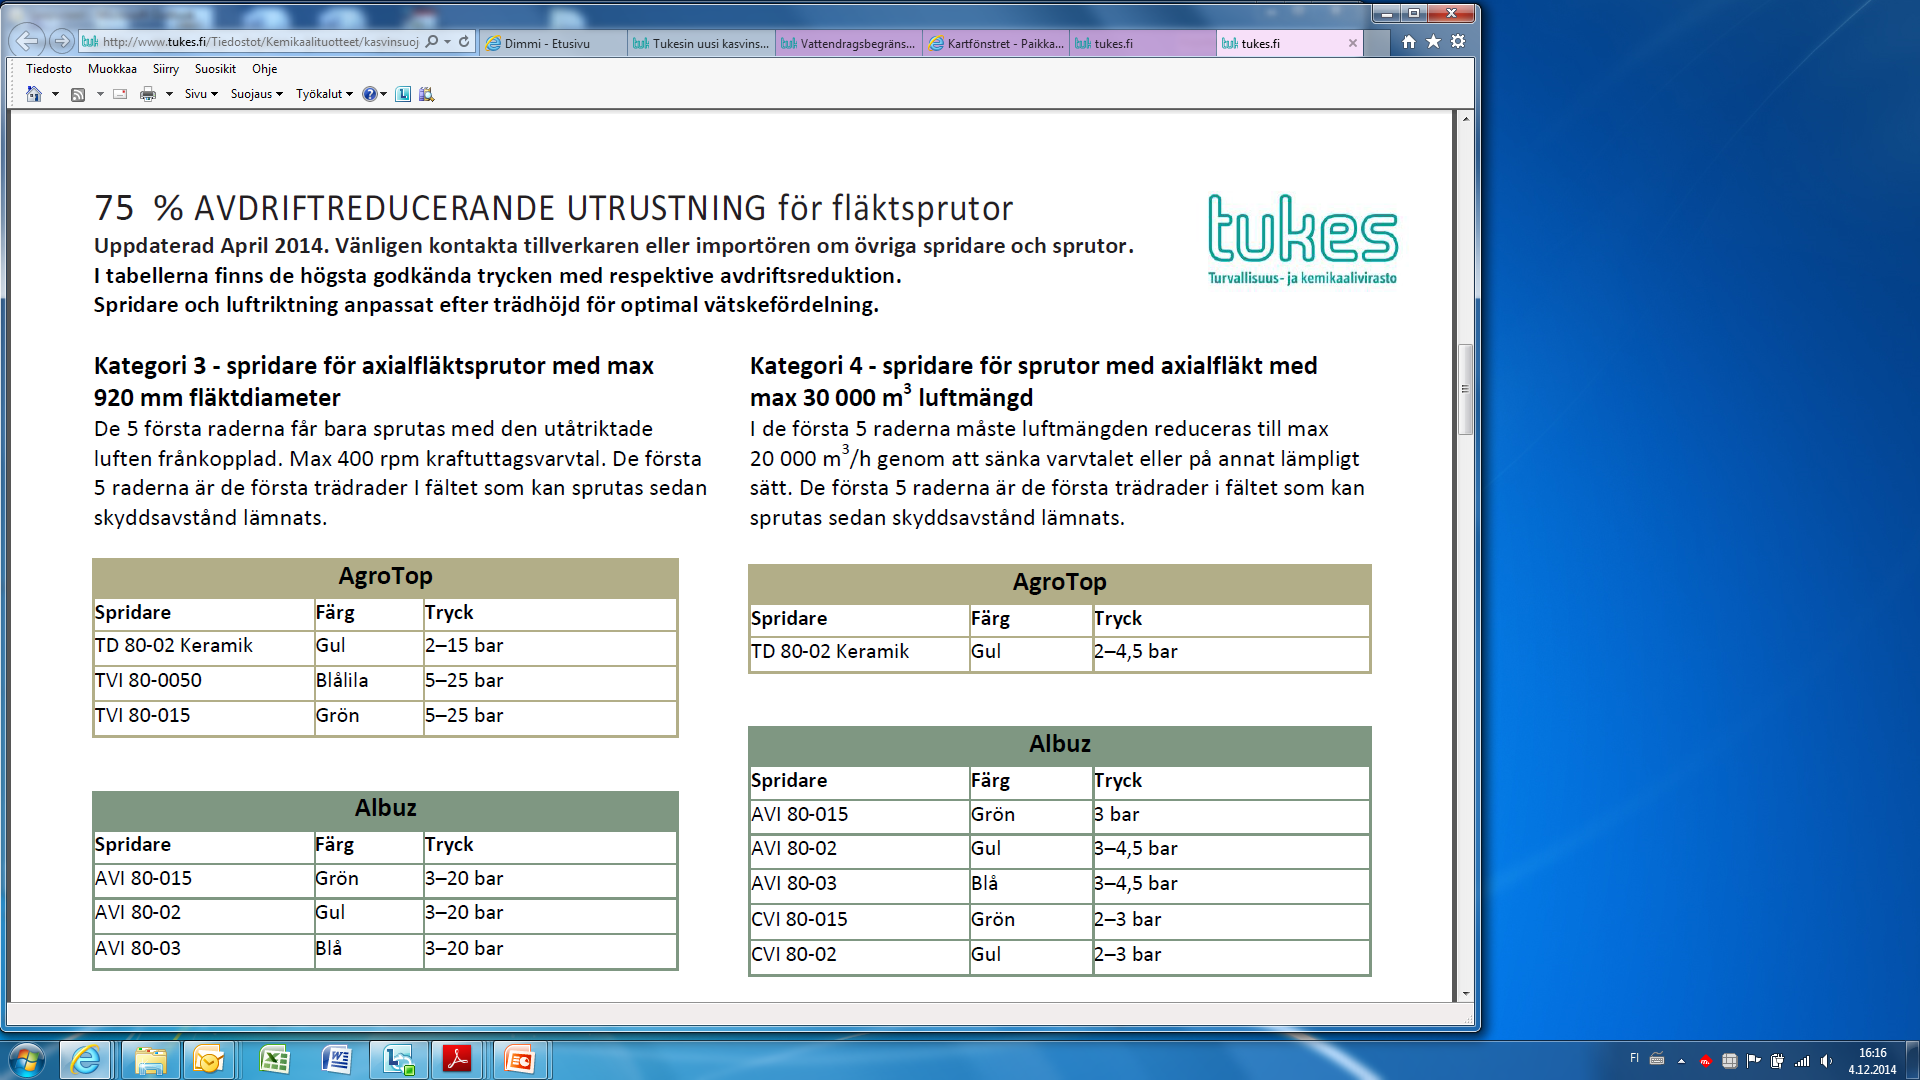Open browser Home via house icon at top right
Screen dimensions: 1920x1080
pos(1409,42)
